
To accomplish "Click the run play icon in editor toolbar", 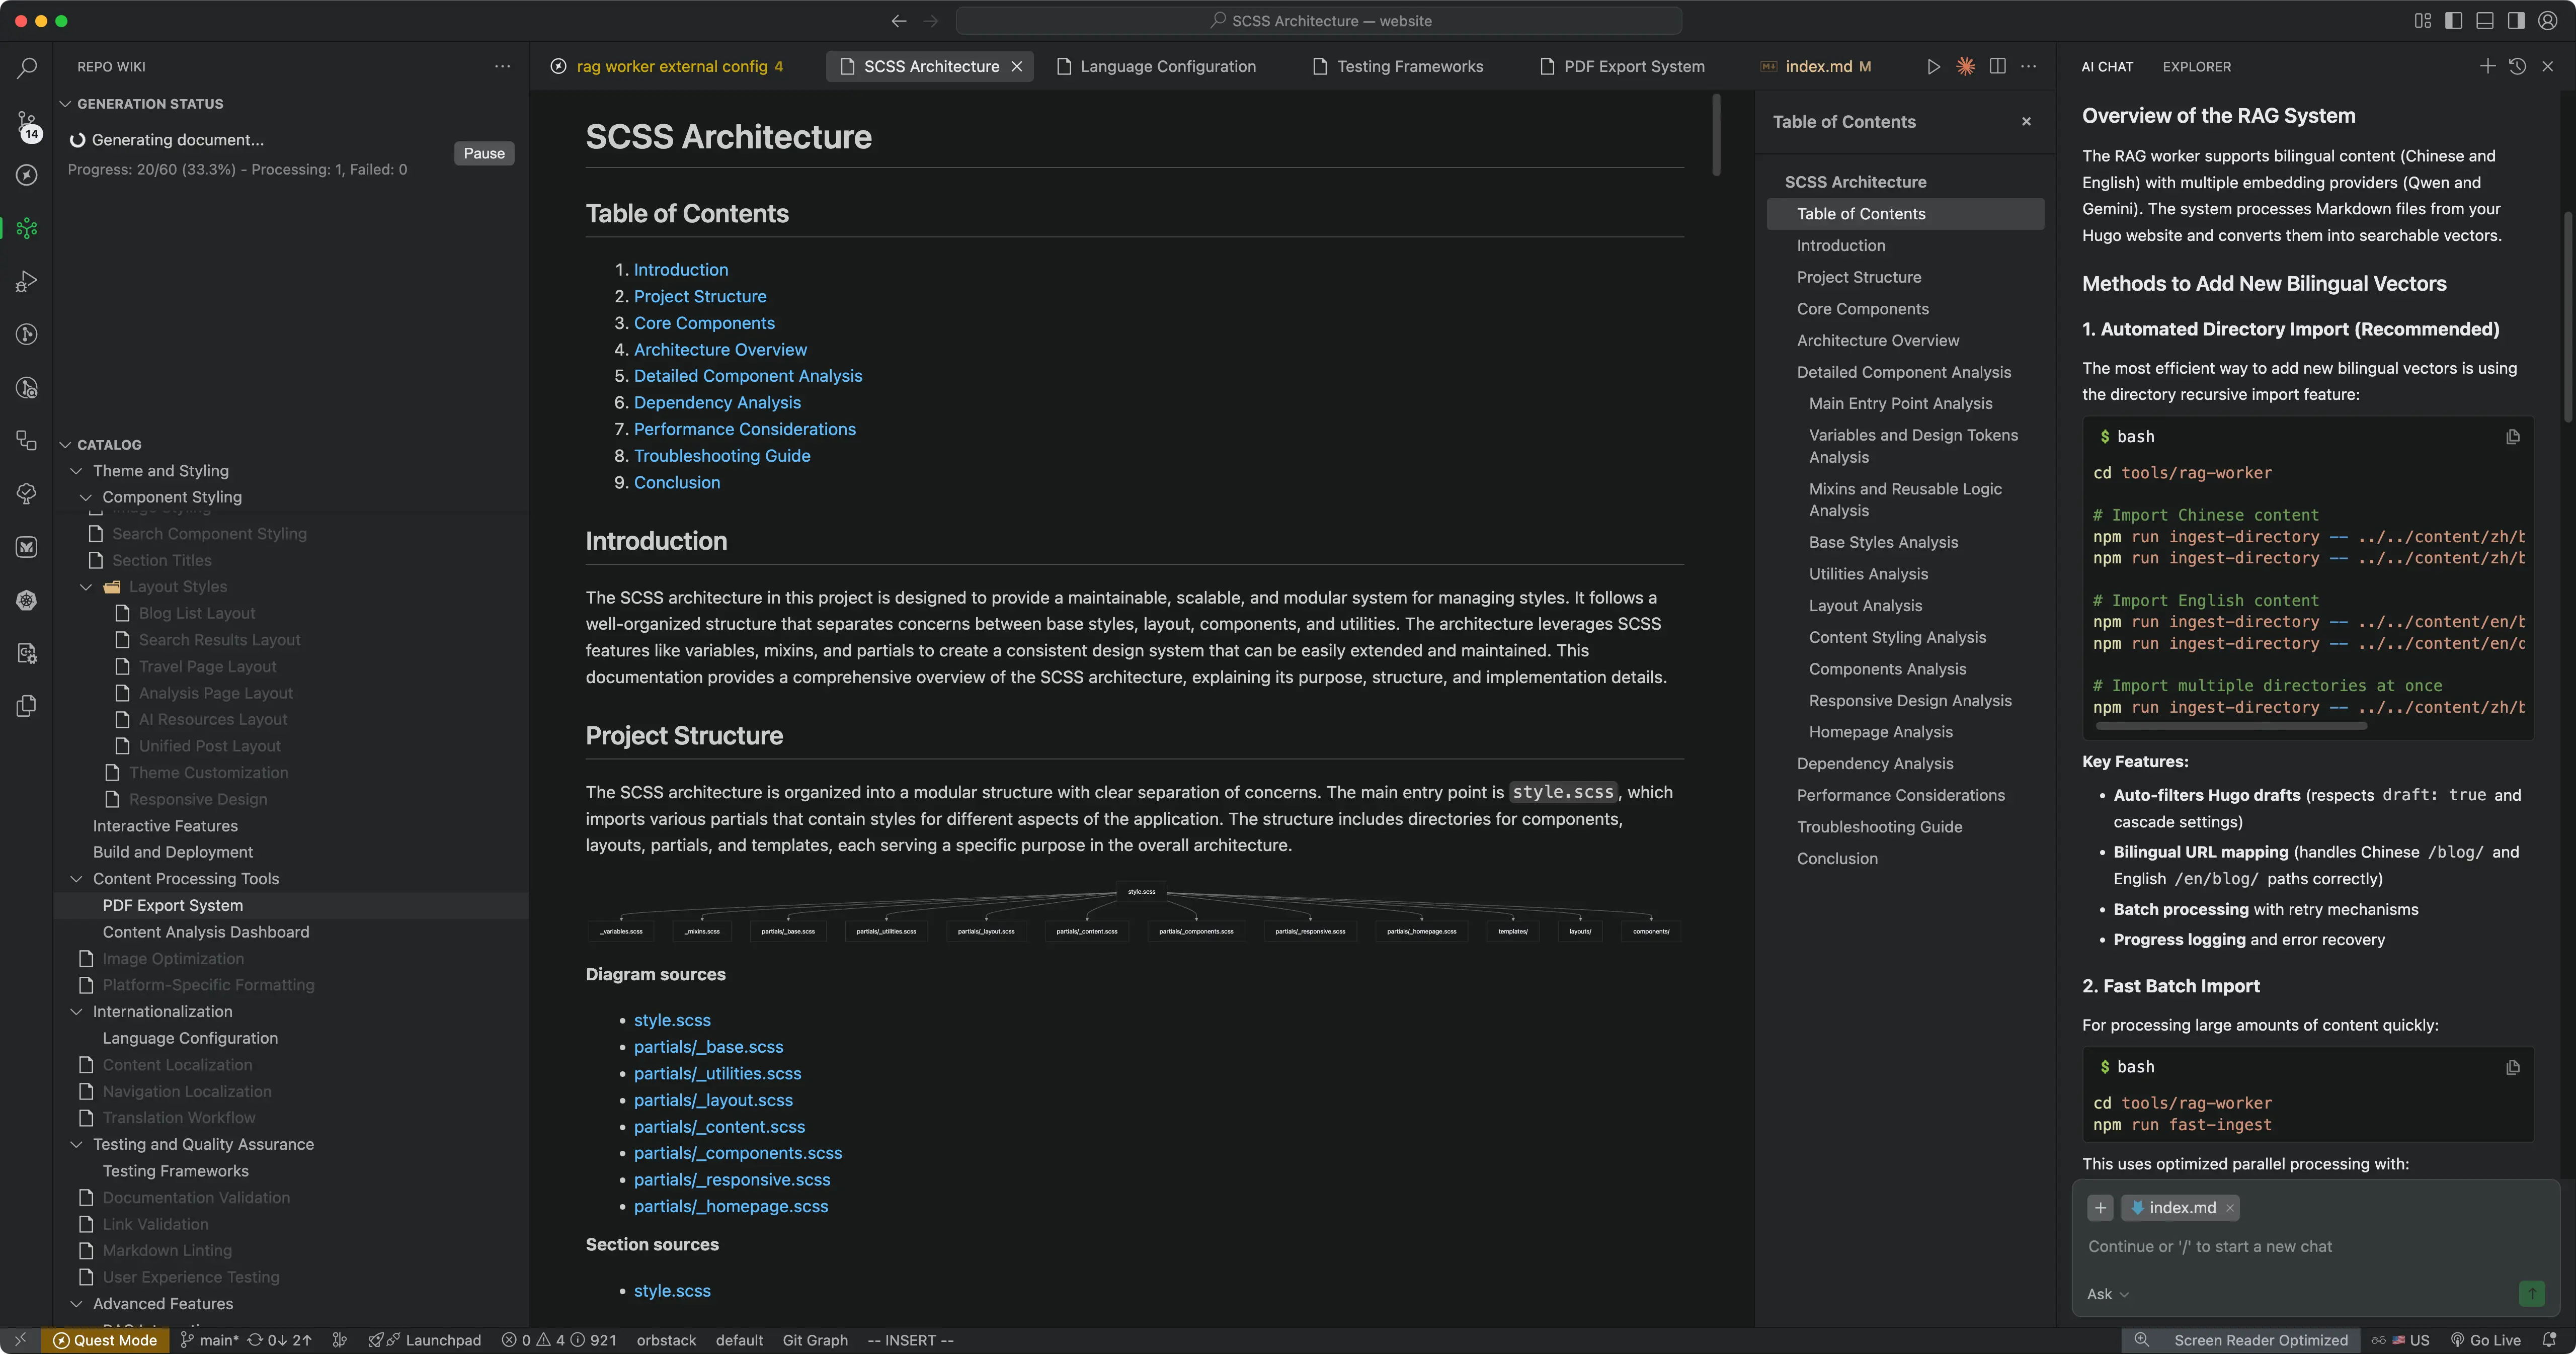I will coord(1933,66).
